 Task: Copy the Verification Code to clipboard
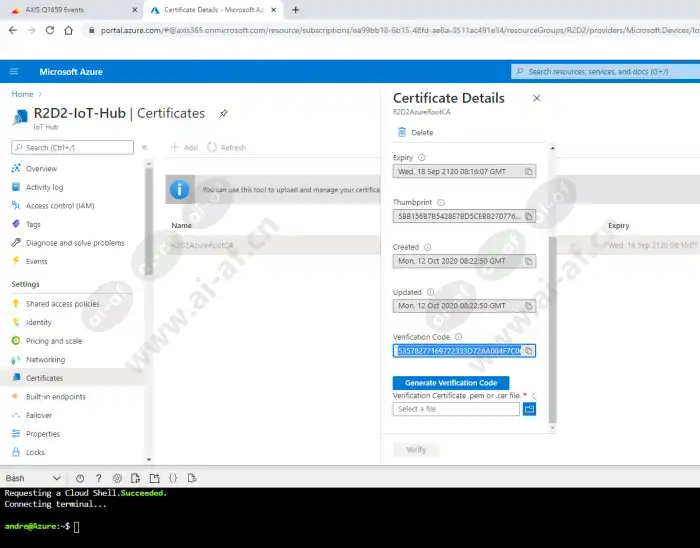529,351
